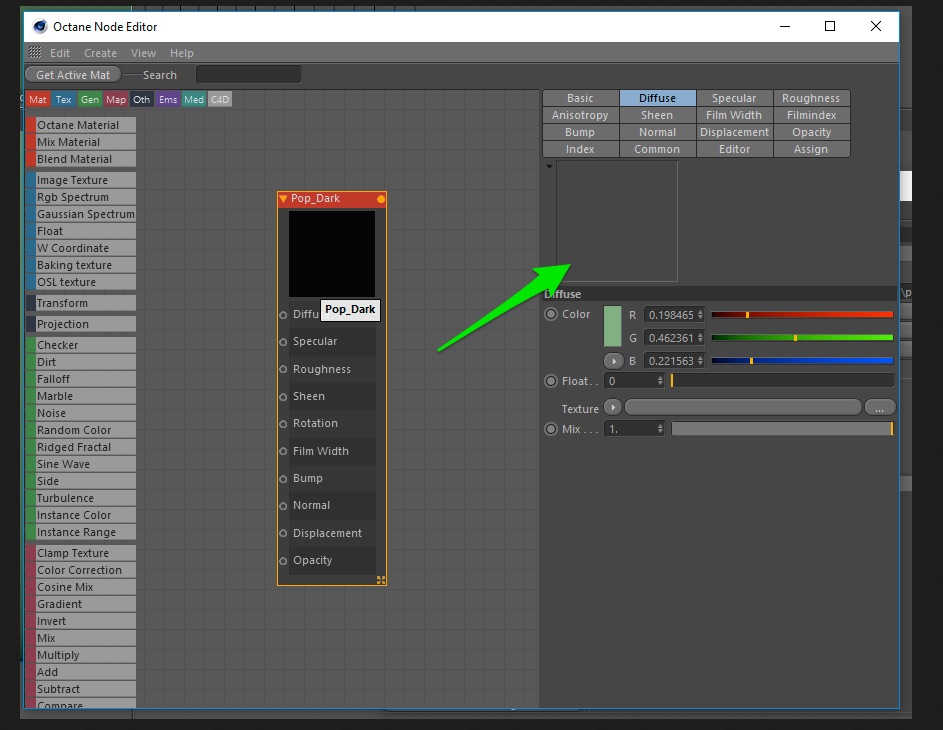This screenshot has height=730, width=943.
Task: Toggle the Med filter tag
Action: (194, 99)
